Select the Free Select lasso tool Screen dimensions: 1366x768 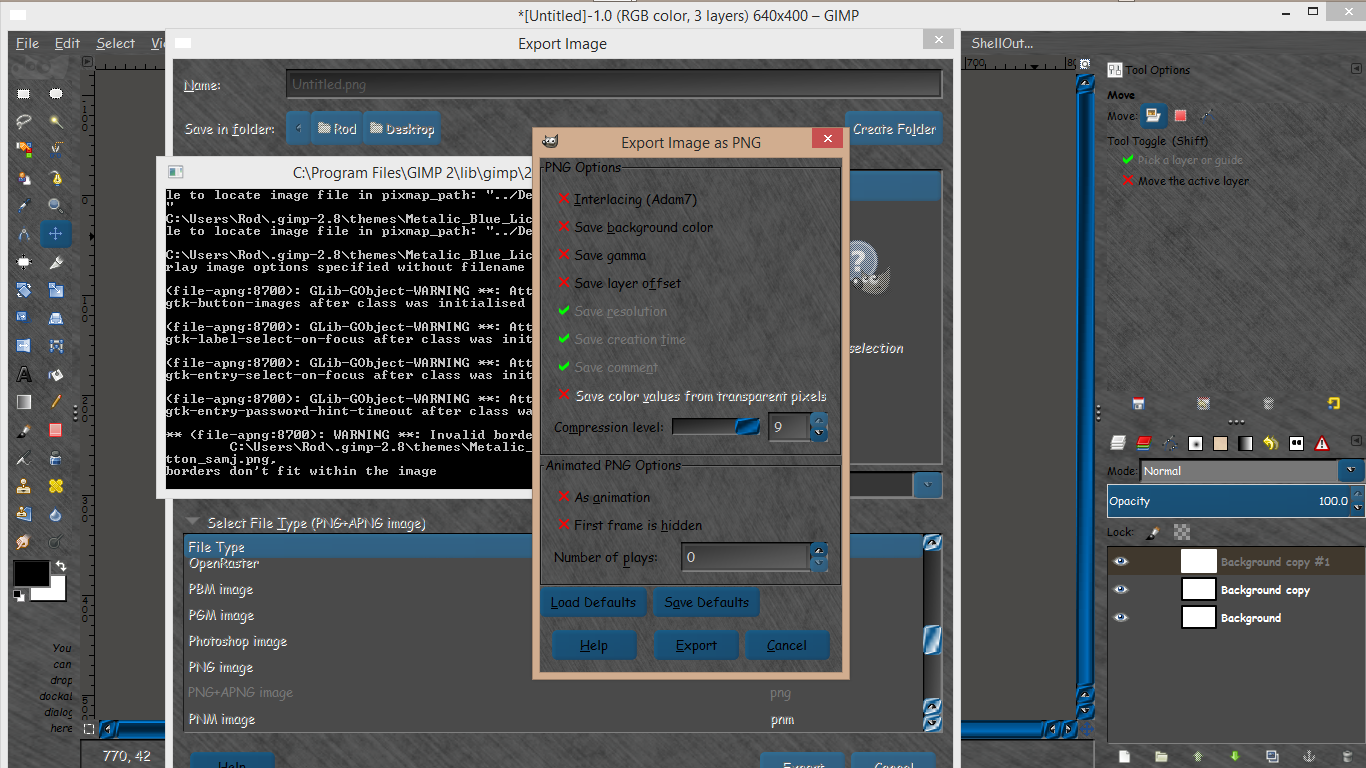(x=24, y=122)
